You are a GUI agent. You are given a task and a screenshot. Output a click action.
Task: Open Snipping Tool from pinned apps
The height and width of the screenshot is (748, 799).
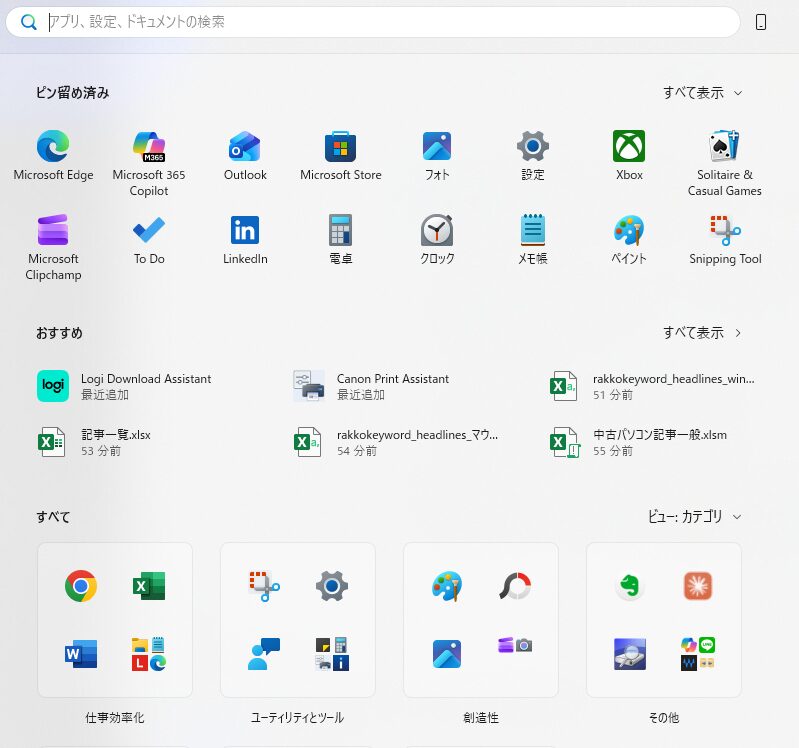725,239
